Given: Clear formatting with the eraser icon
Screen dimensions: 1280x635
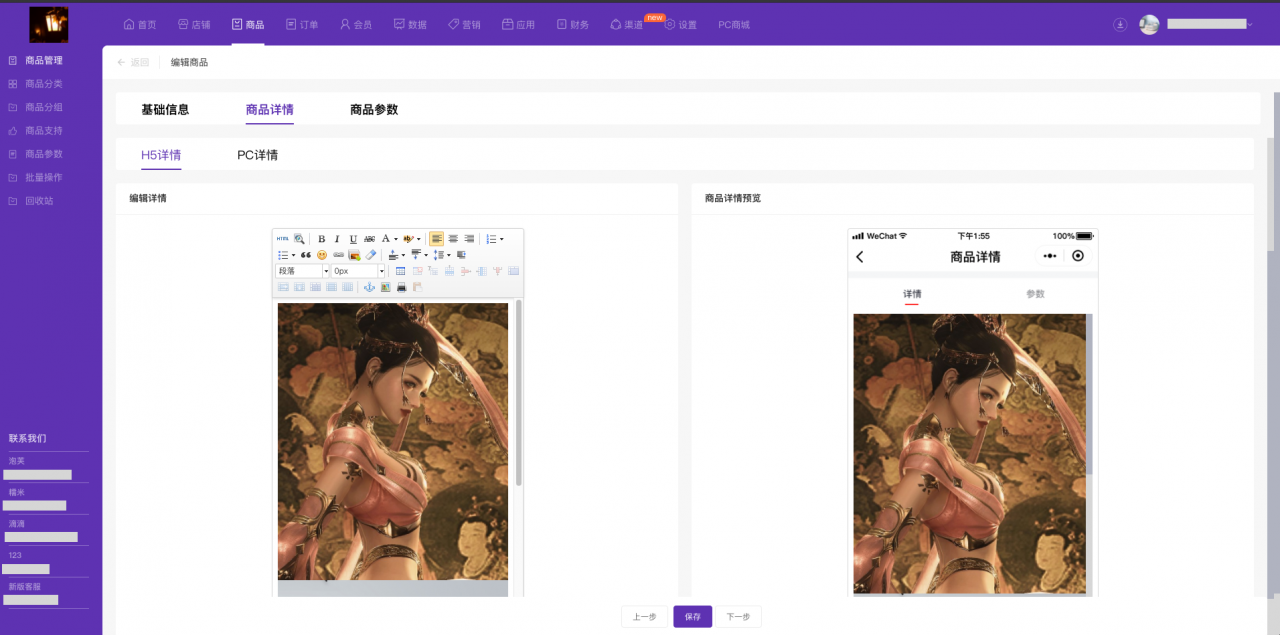Looking at the screenshot, I should coord(370,255).
